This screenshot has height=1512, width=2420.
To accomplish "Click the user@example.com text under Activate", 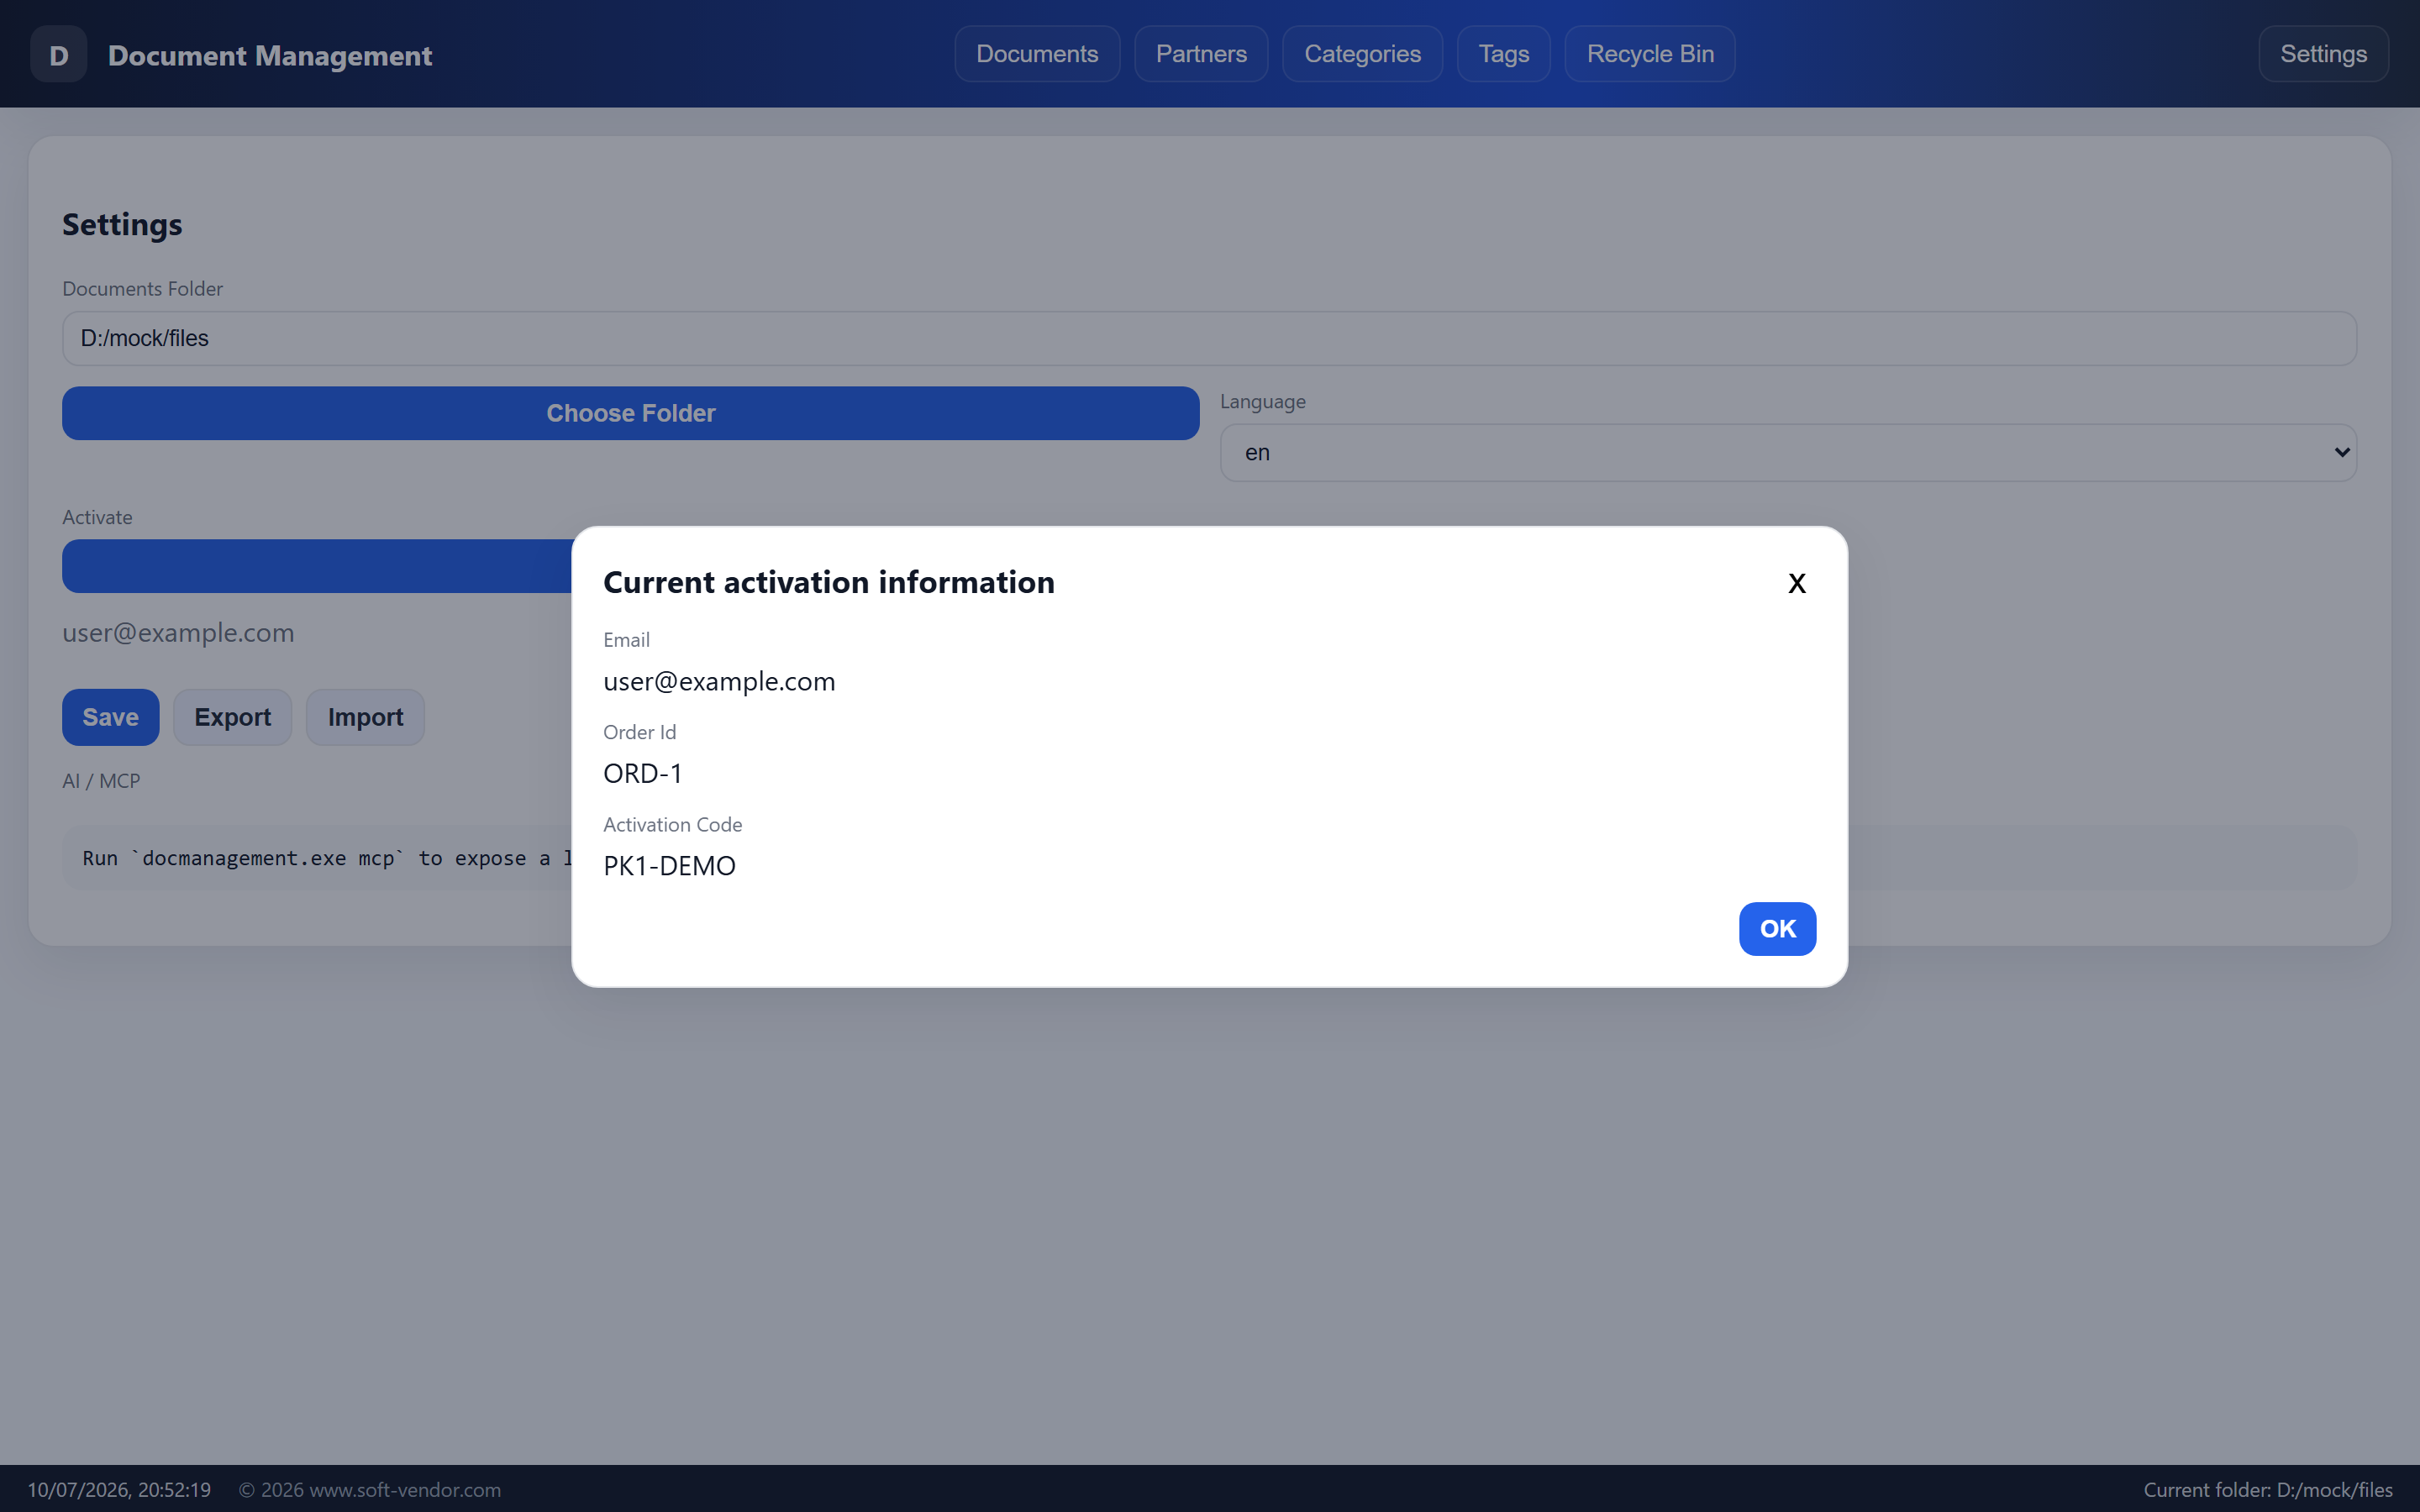I will coord(178,633).
